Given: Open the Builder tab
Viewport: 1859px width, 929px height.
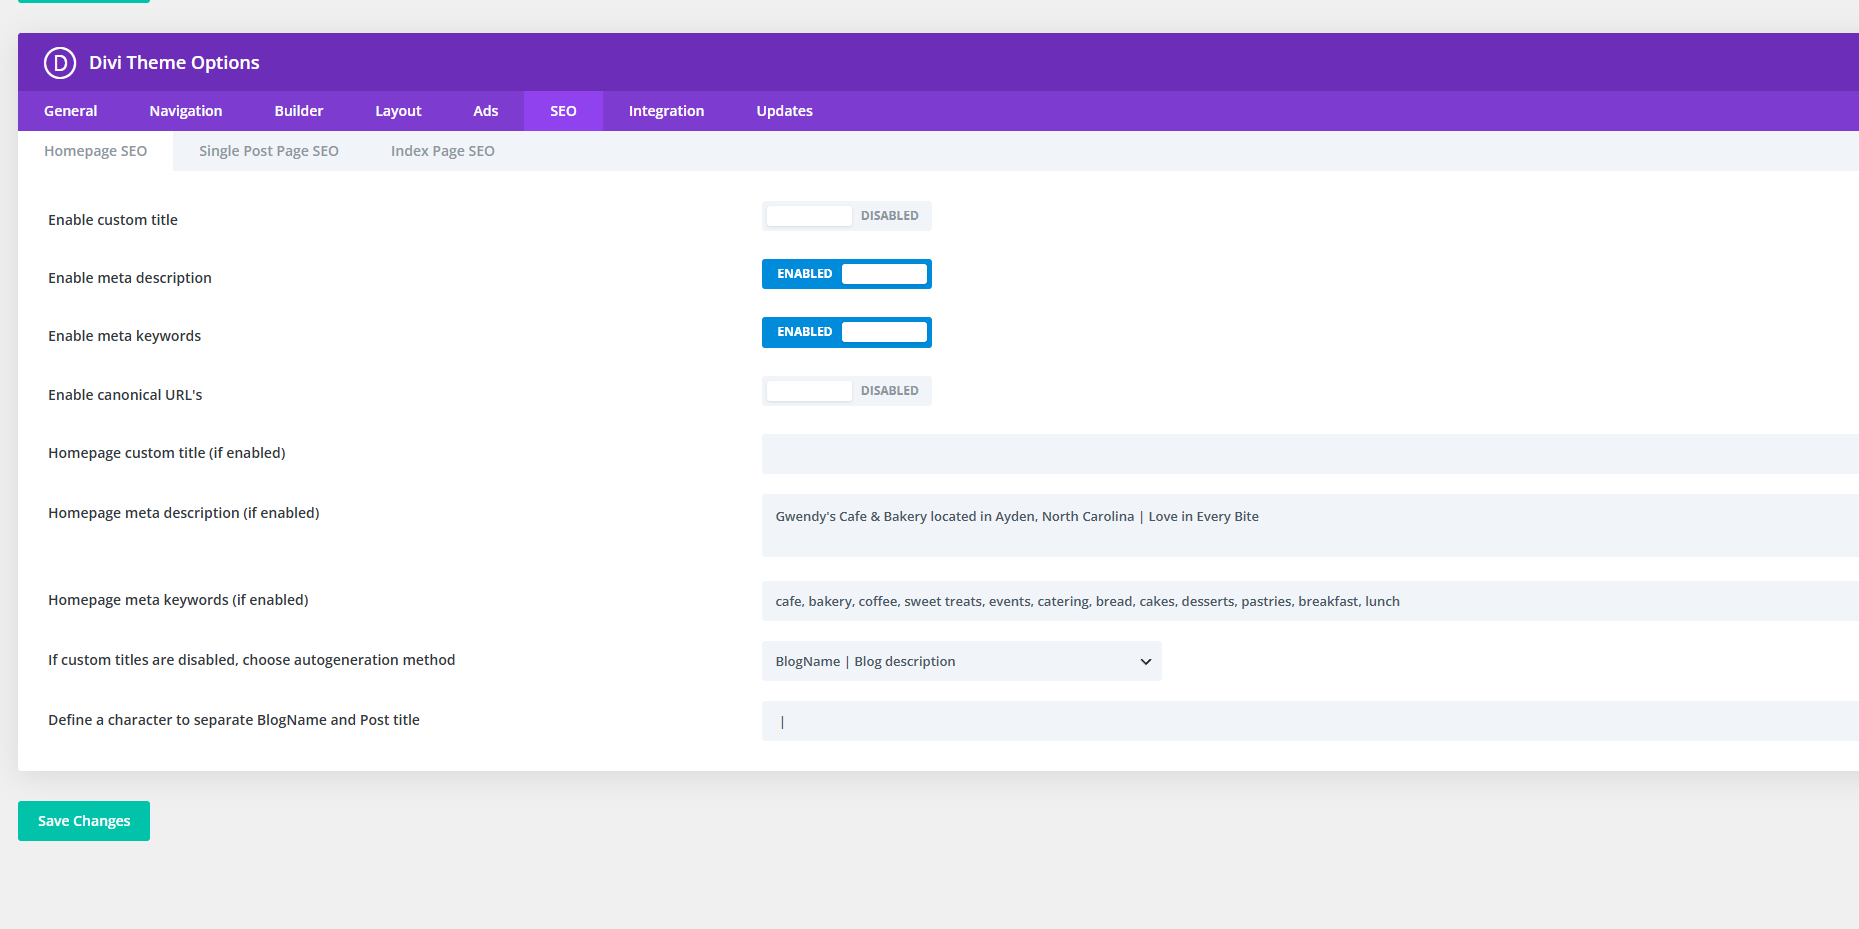Looking at the screenshot, I should [299, 111].
